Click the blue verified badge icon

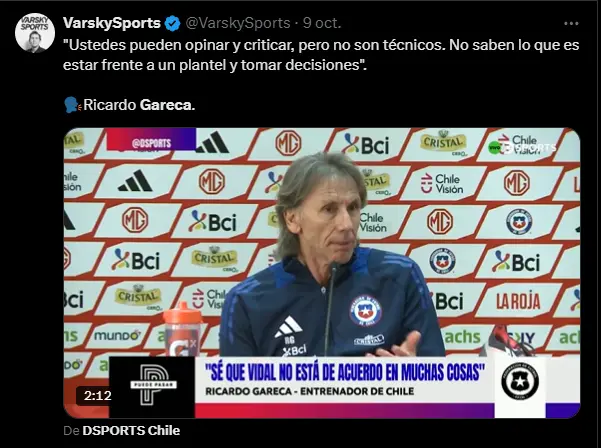(172, 23)
